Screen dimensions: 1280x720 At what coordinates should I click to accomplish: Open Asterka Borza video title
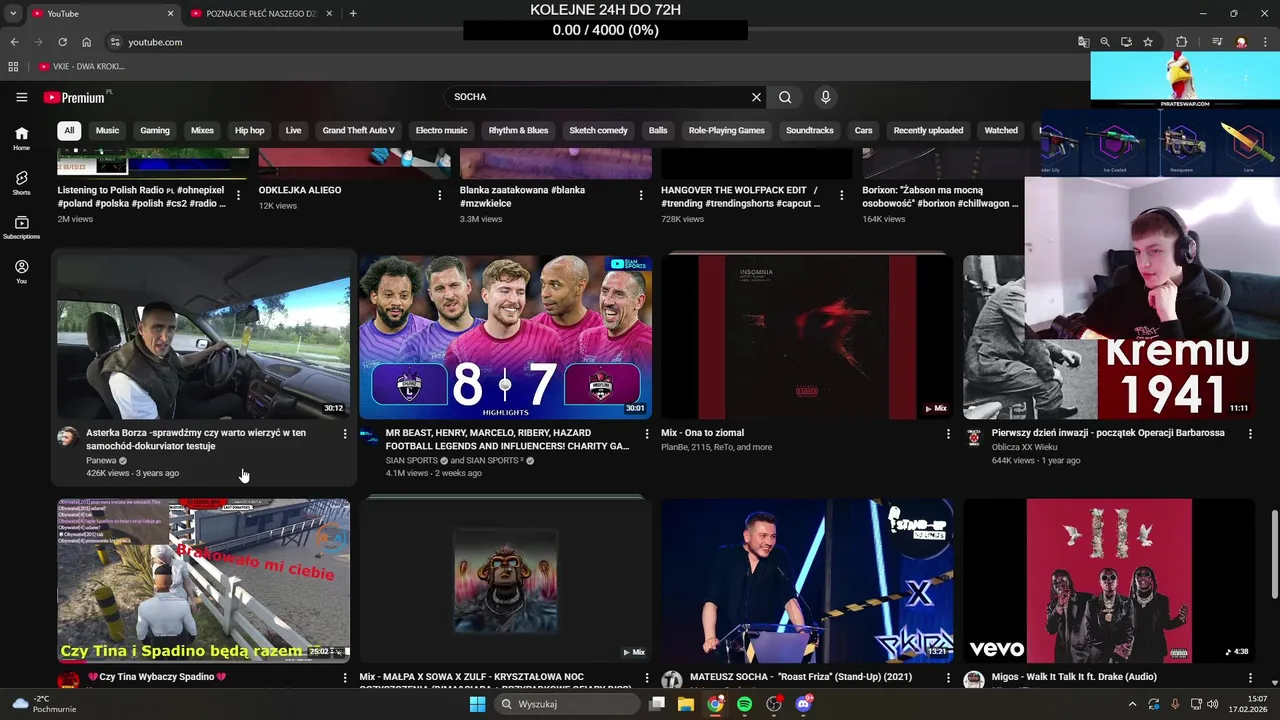click(x=196, y=439)
